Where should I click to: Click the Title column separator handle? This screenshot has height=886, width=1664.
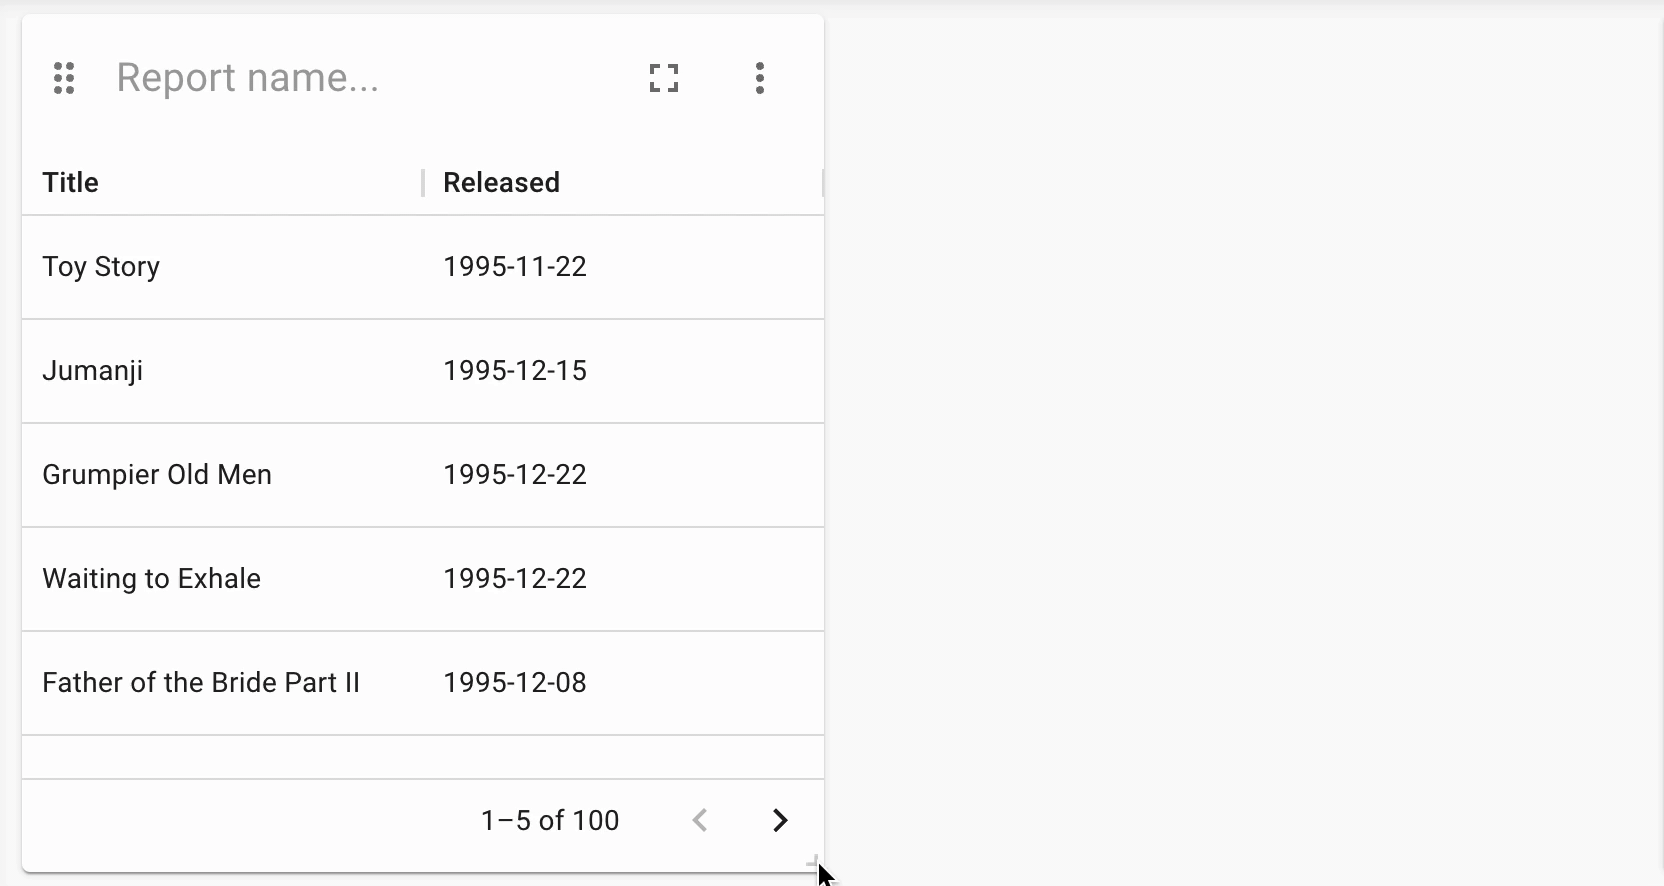click(423, 183)
